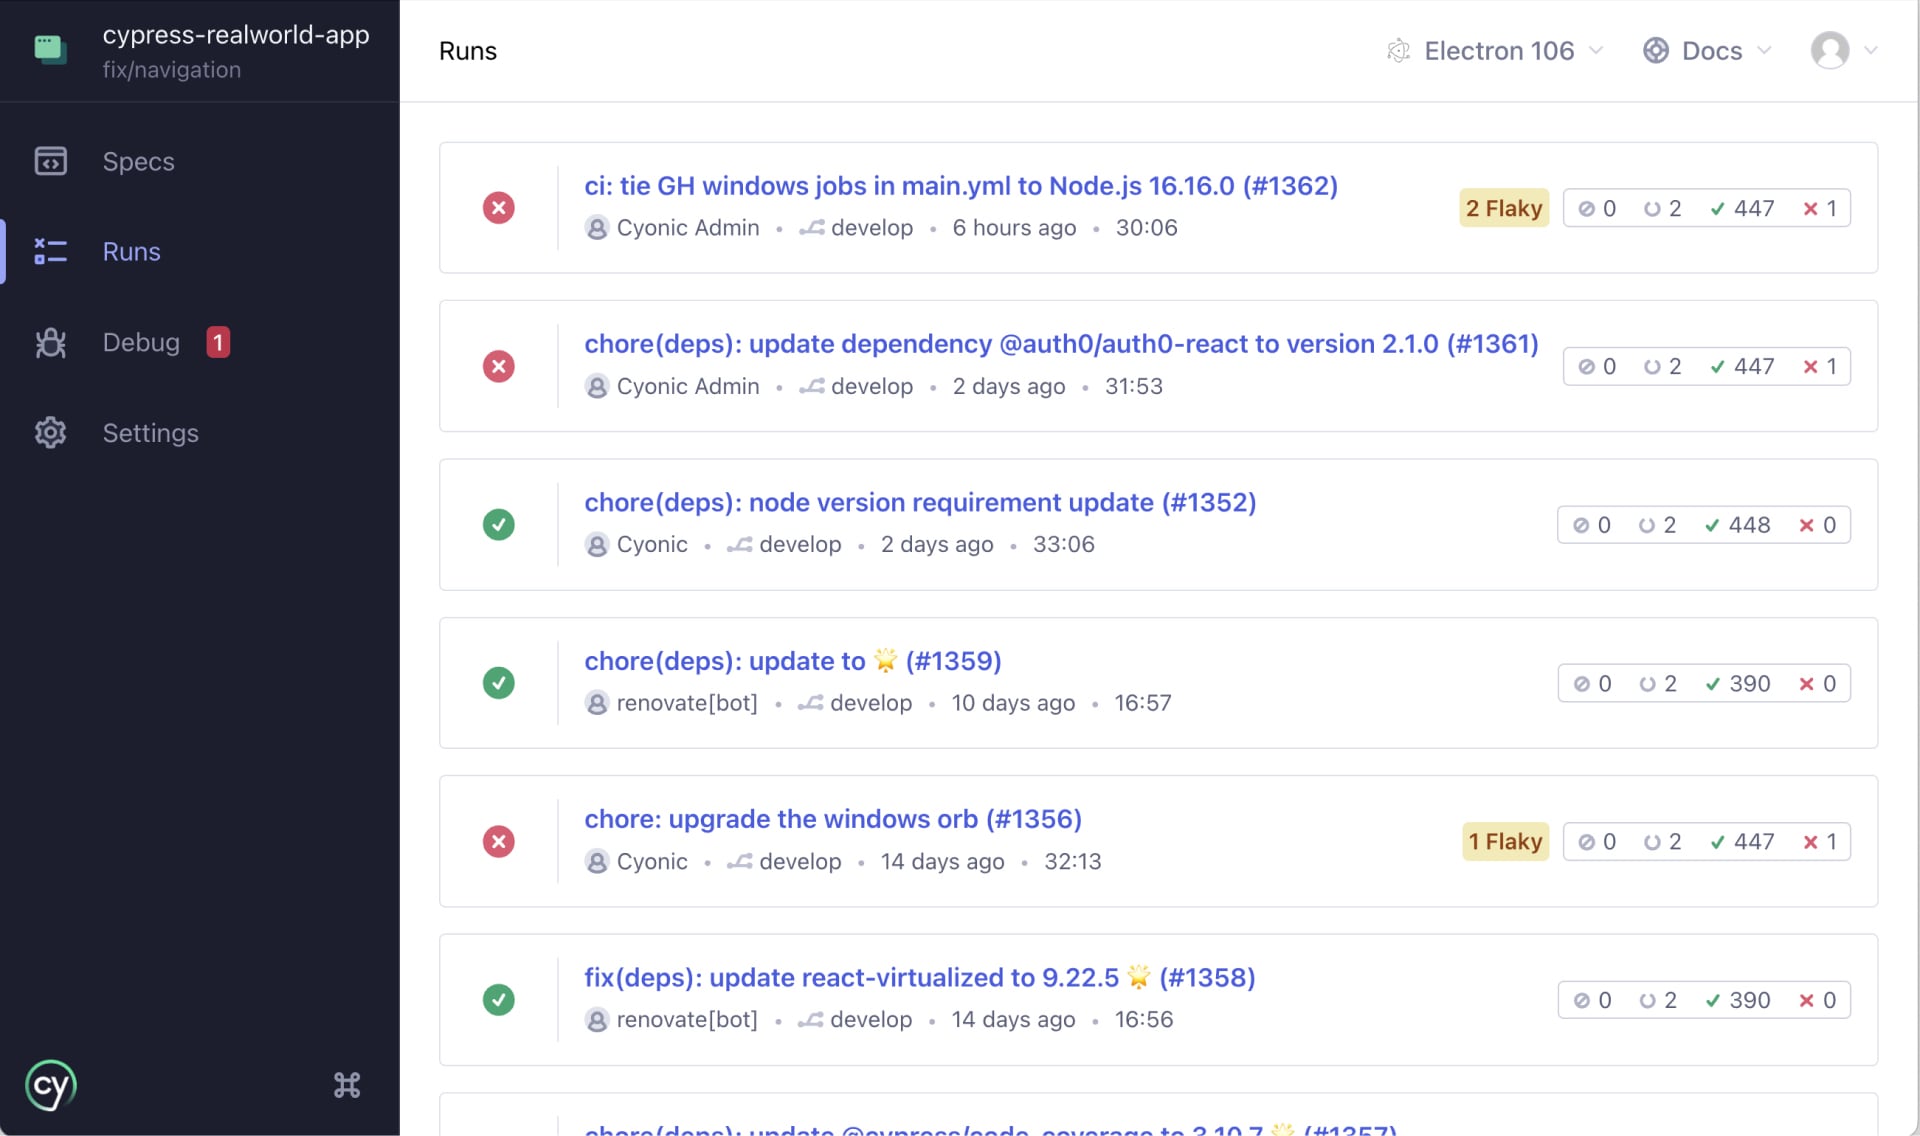Image resolution: width=1920 pixels, height=1136 pixels.
Task: Click the '1 Flaky' badge on #1356
Action: pos(1504,841)
